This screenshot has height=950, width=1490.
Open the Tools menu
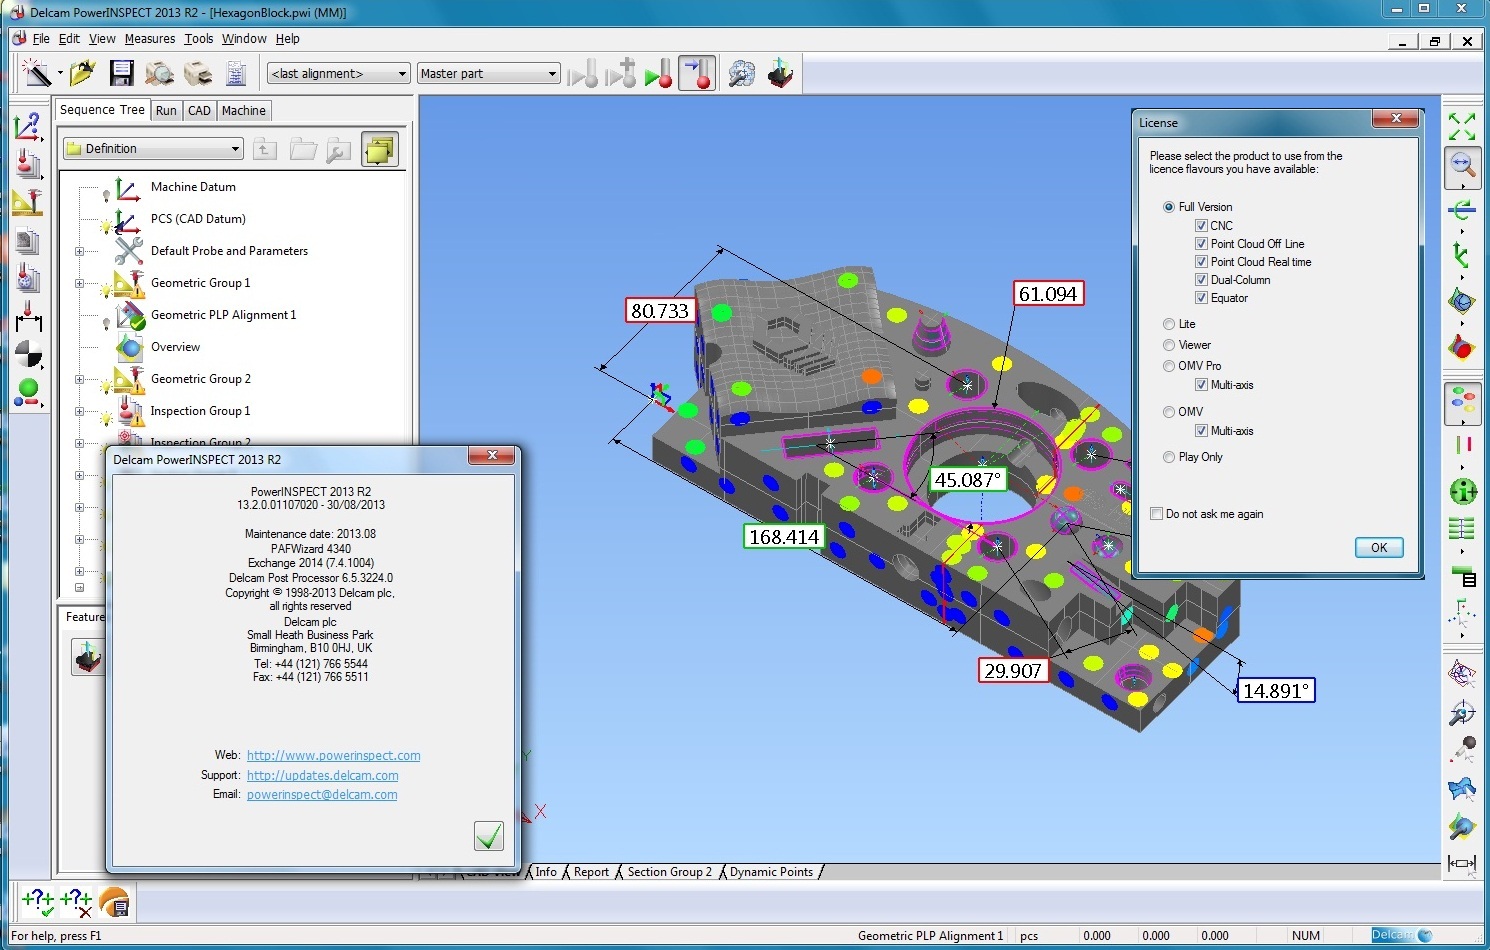pyautogui.click(x=199, y=39)
